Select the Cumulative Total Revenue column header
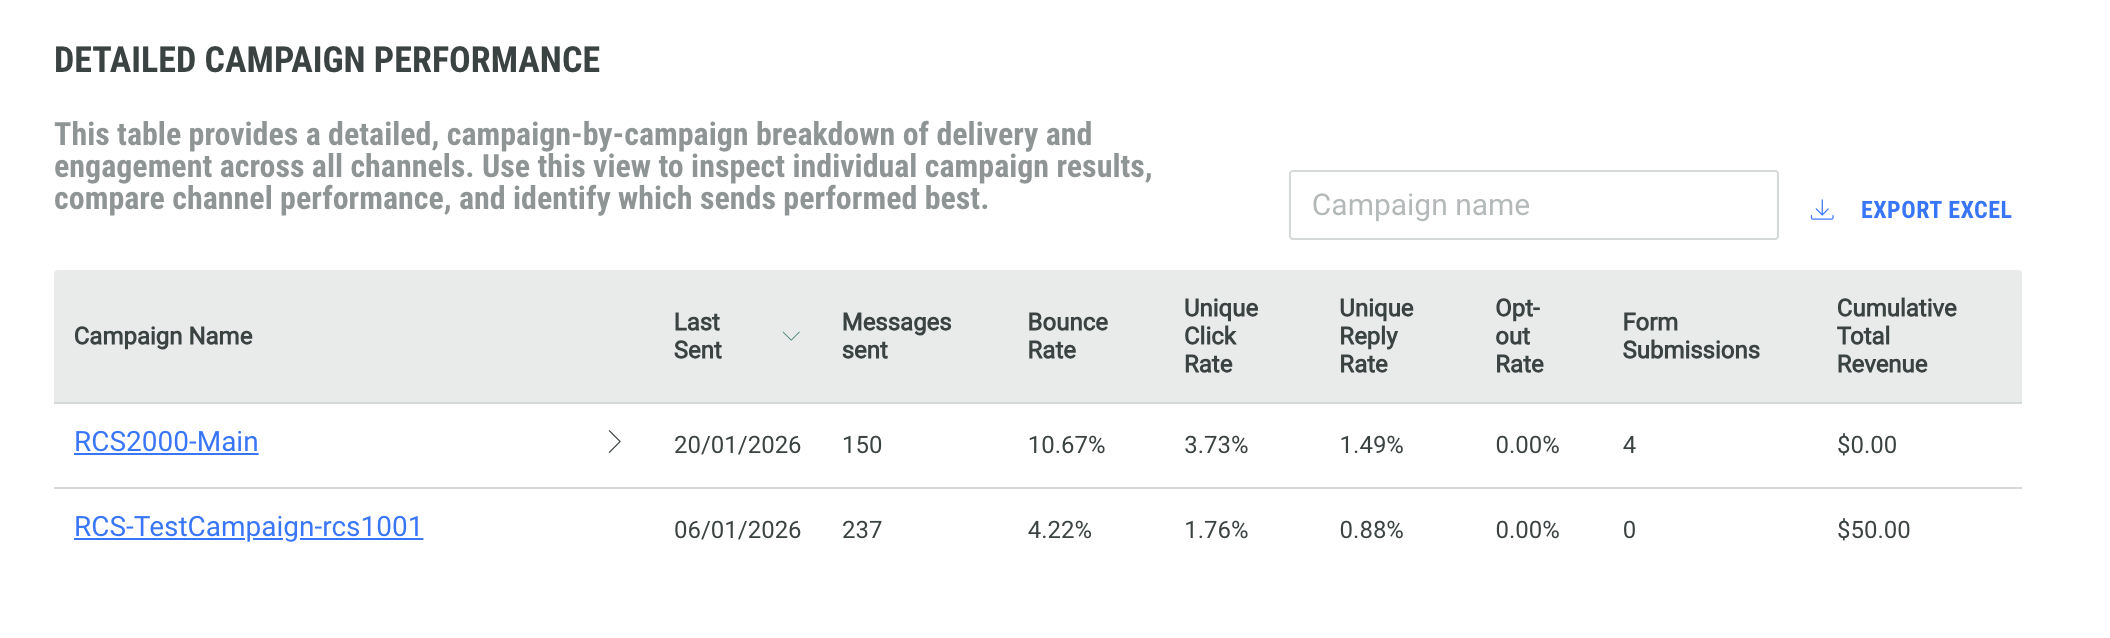Screen dimensions: 2110x638 1896,336
